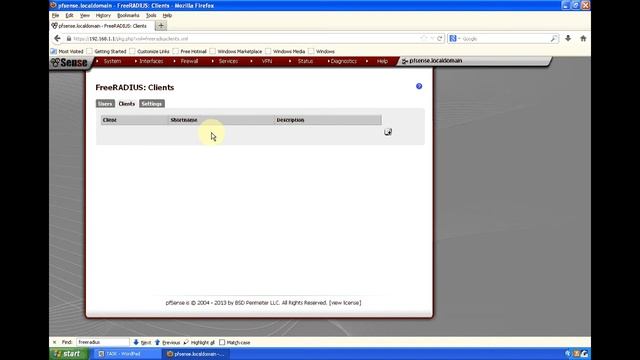The image size is (640, 360).
Task: Open Customize Links bookmark
Action: pyautogui.click(x=149, y=51)
